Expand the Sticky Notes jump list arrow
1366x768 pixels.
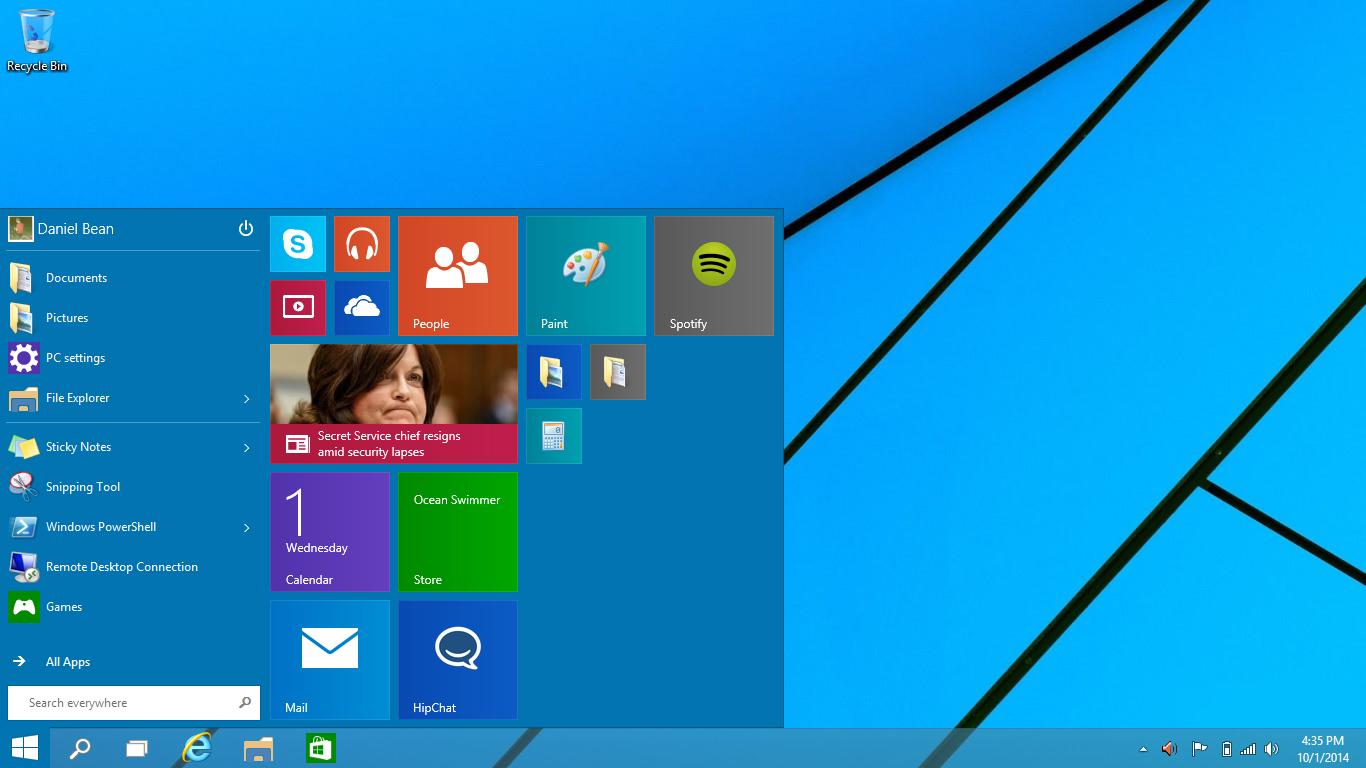[x=247, y=448]
